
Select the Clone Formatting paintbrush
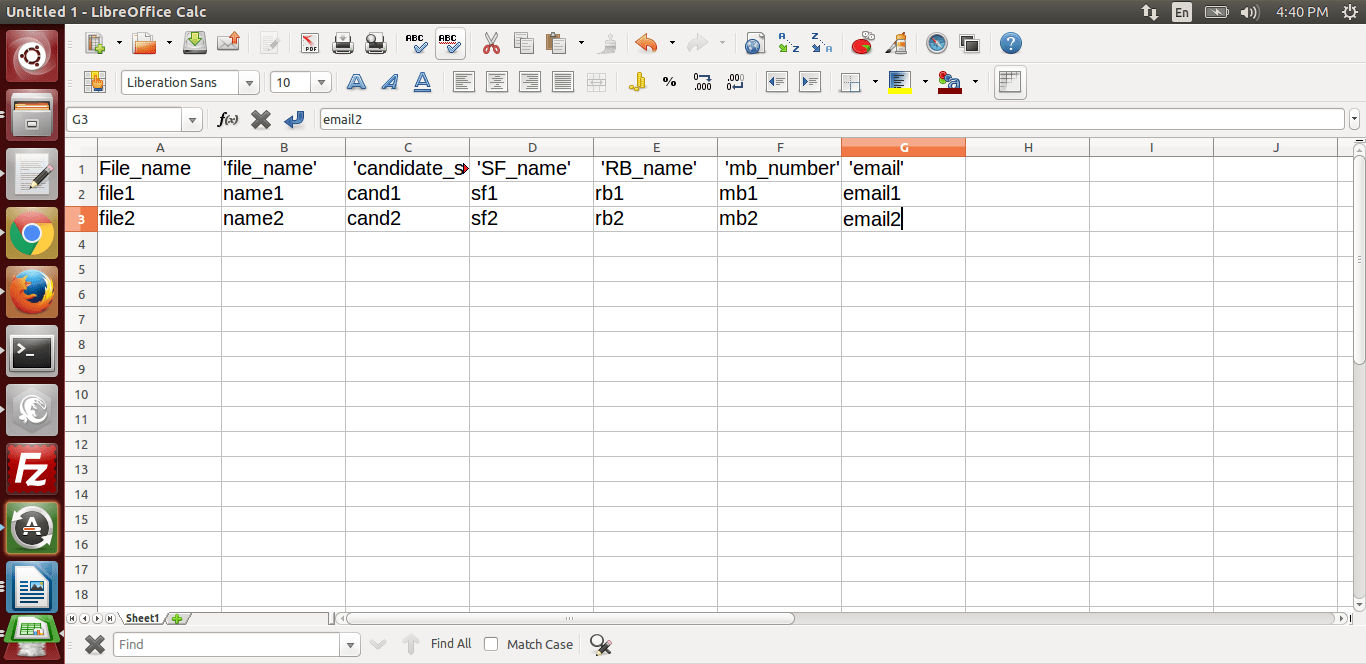point(609,44)
